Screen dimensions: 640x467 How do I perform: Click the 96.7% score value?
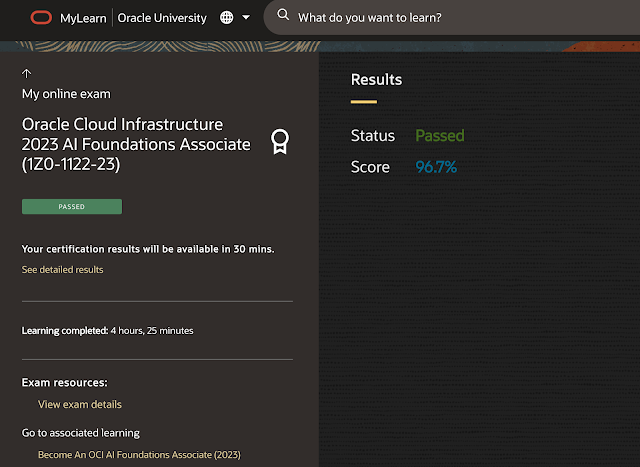(x=436, y=167)
